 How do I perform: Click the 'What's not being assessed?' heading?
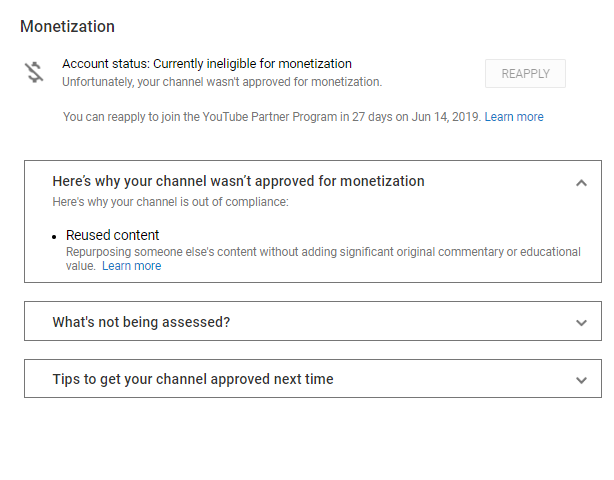(141, 322)
